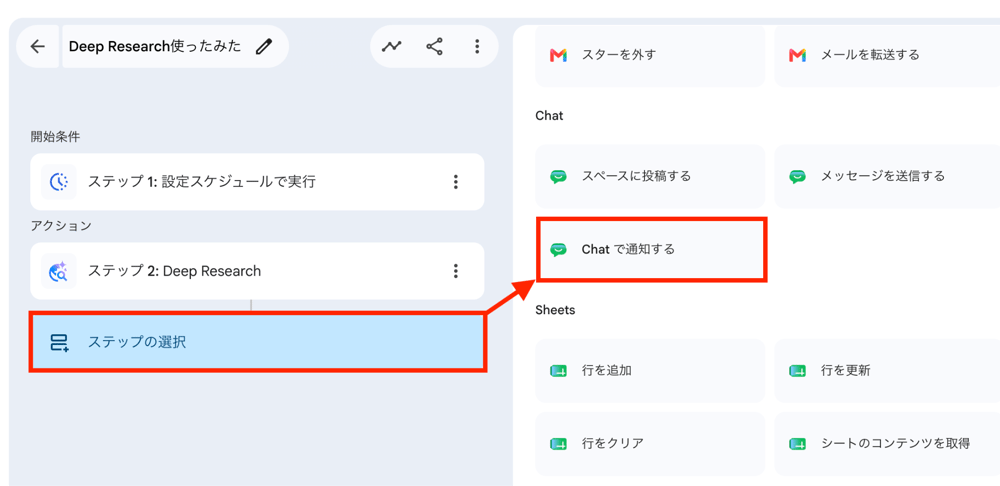Viewport: 1000px width, 486px height.
Task: Select Step 1 設定スケジュールで実行 card
Action: tap(257, 182)
